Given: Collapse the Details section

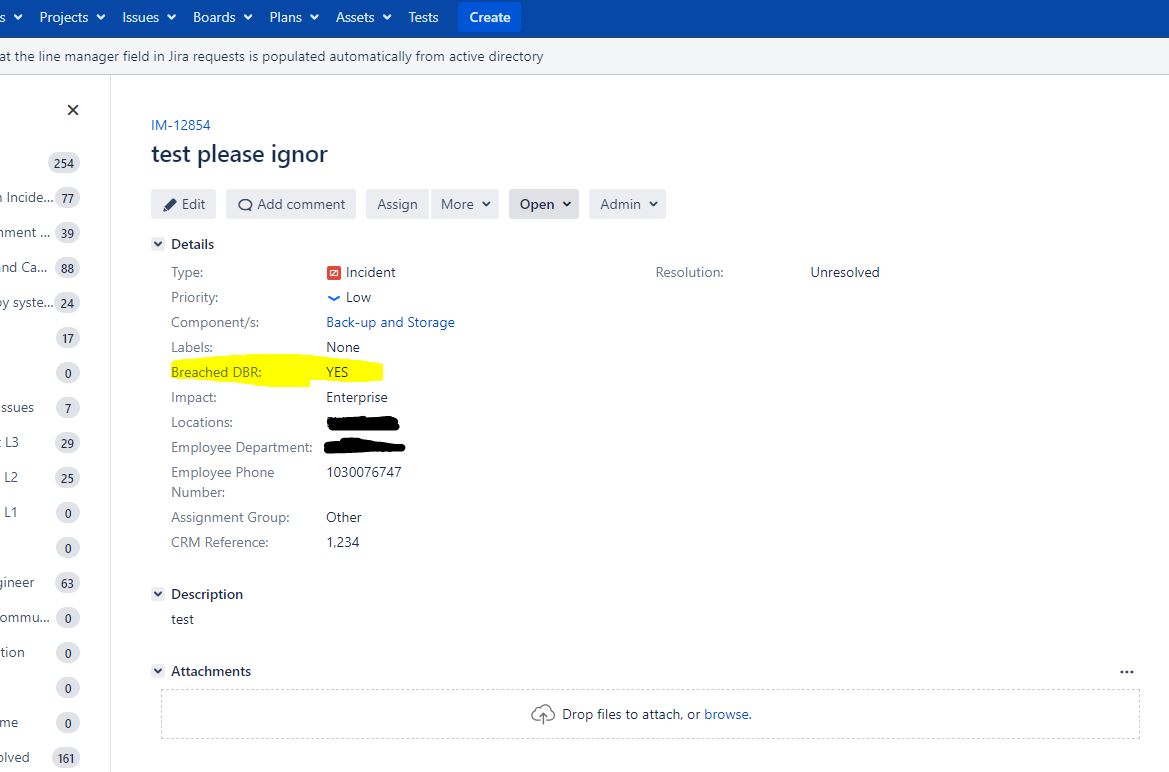Looking at the screenshot, I should pyautogui.click(x=158, y=243).
